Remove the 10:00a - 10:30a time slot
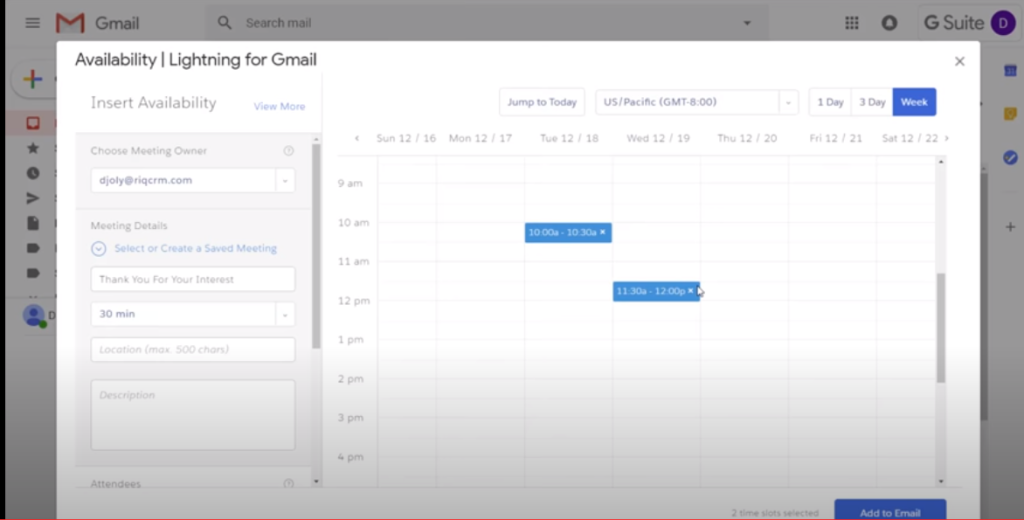Image resolution: width=1024 pixels, height=520 pixels. tap(603, 232)
